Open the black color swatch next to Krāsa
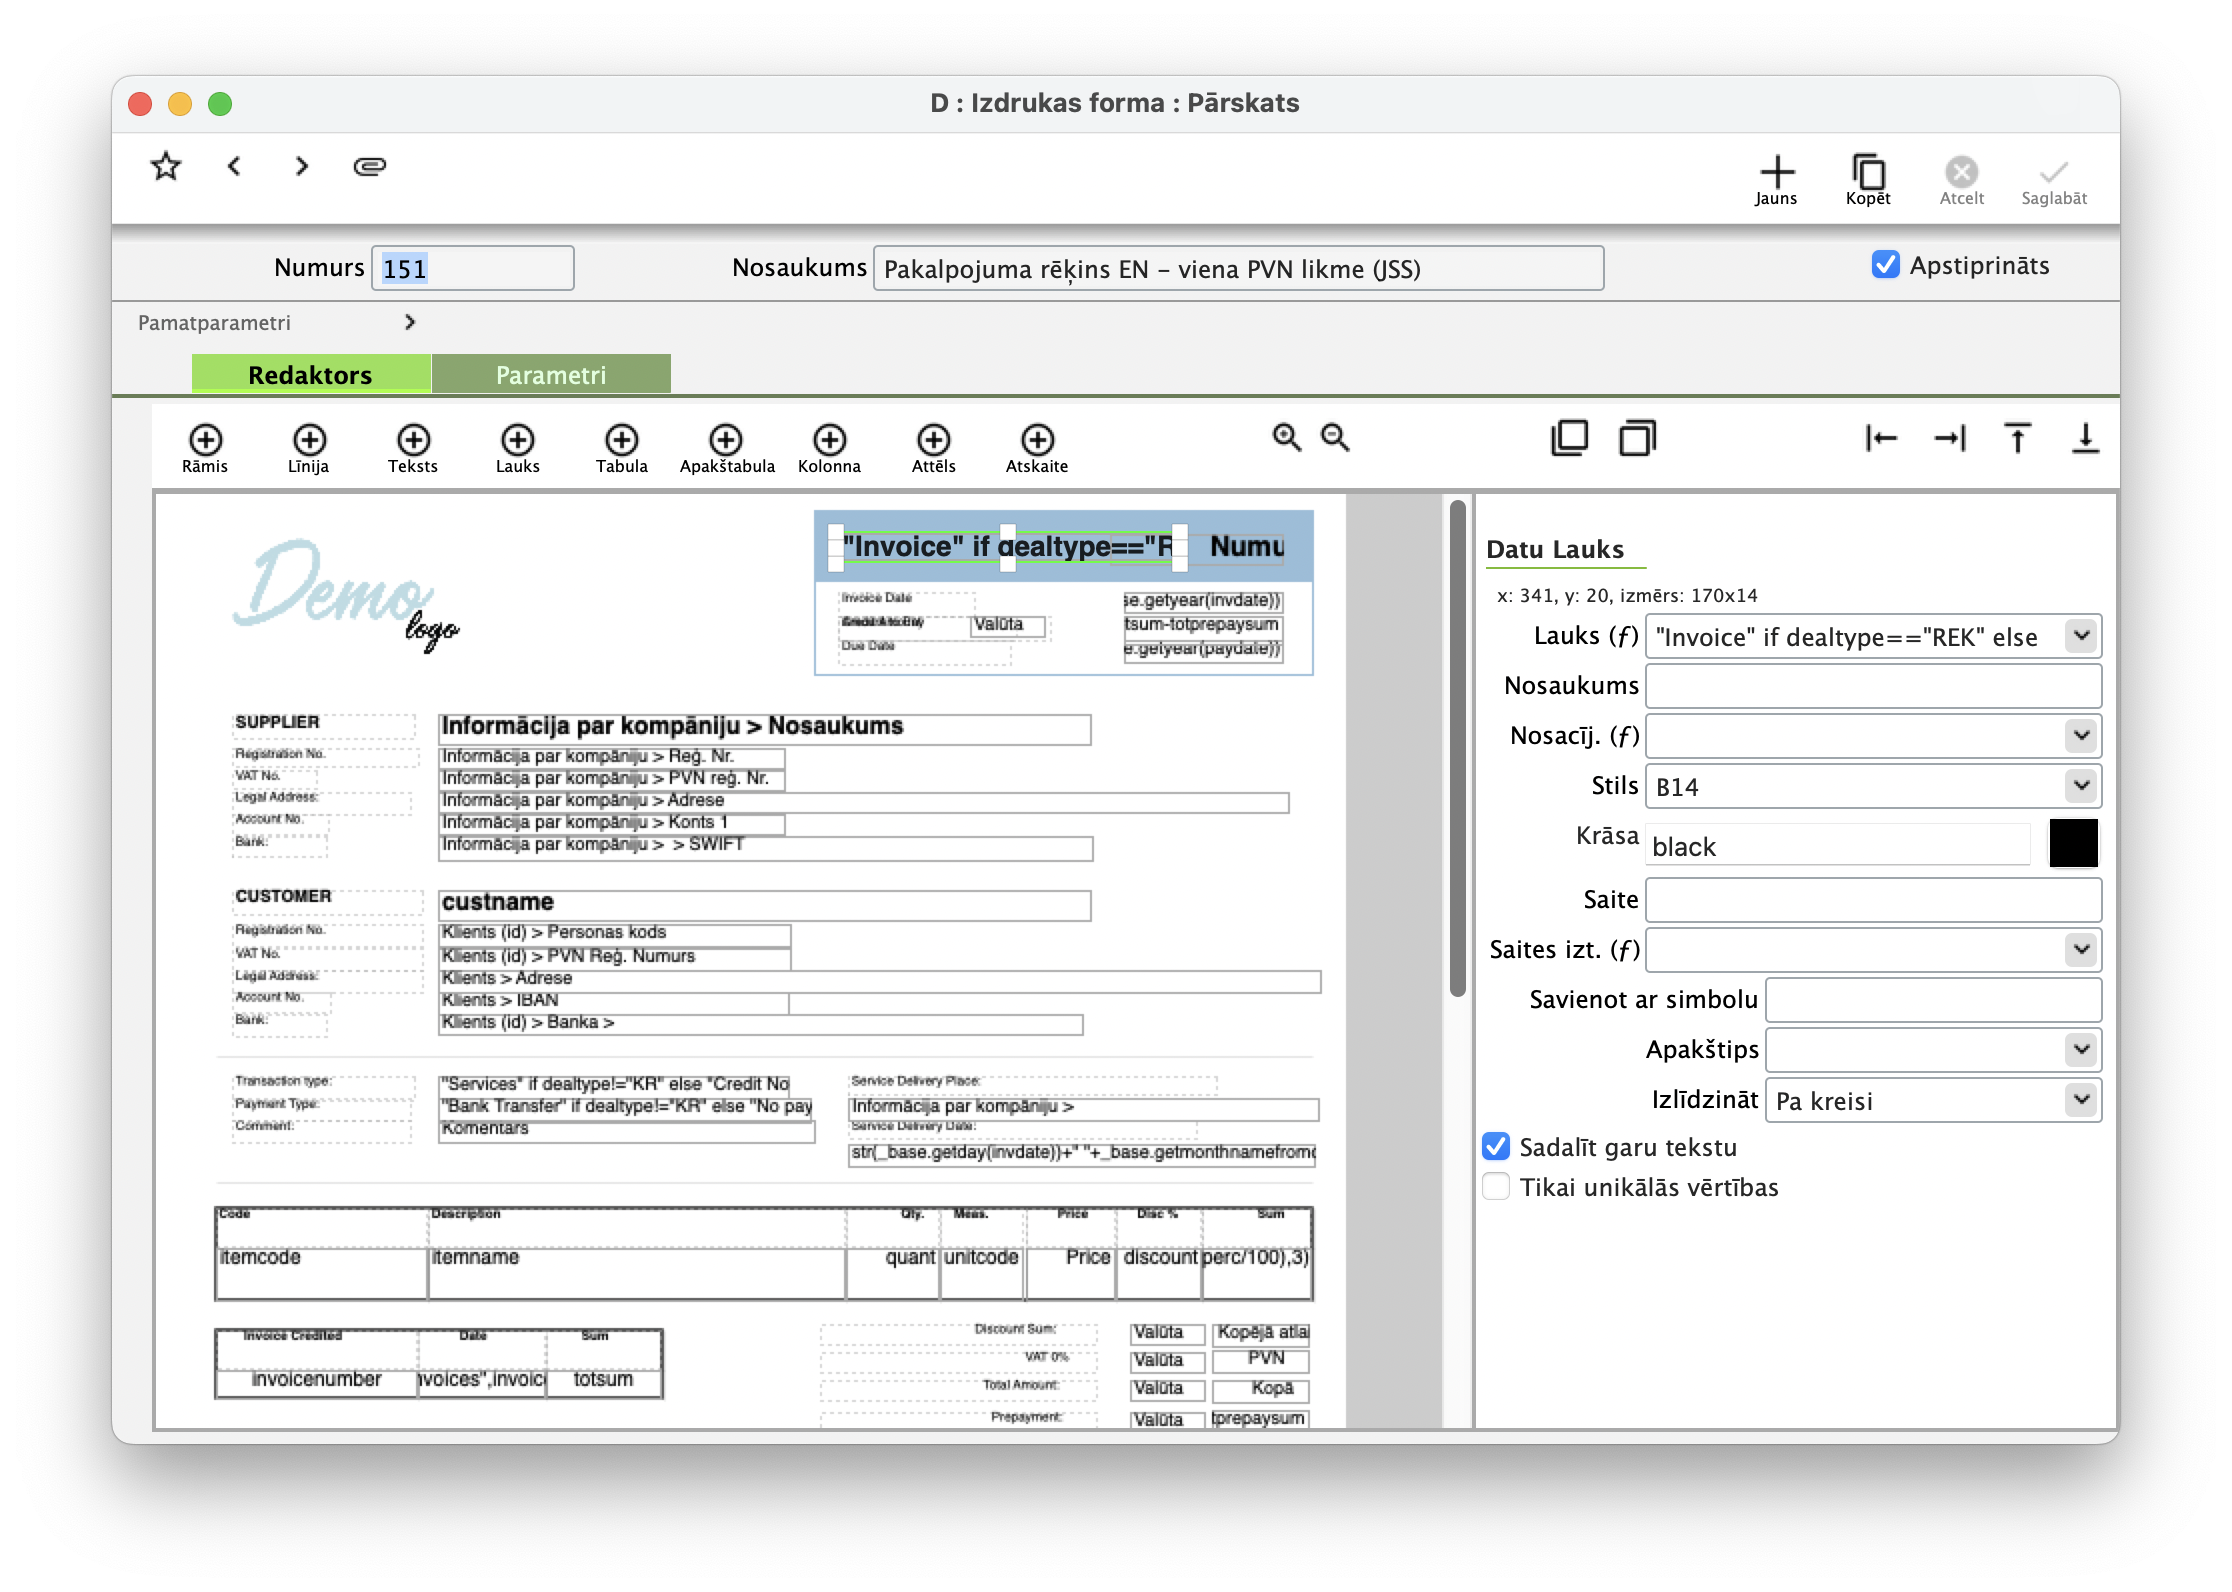2232x1592 pixels. pos(2074,843)
